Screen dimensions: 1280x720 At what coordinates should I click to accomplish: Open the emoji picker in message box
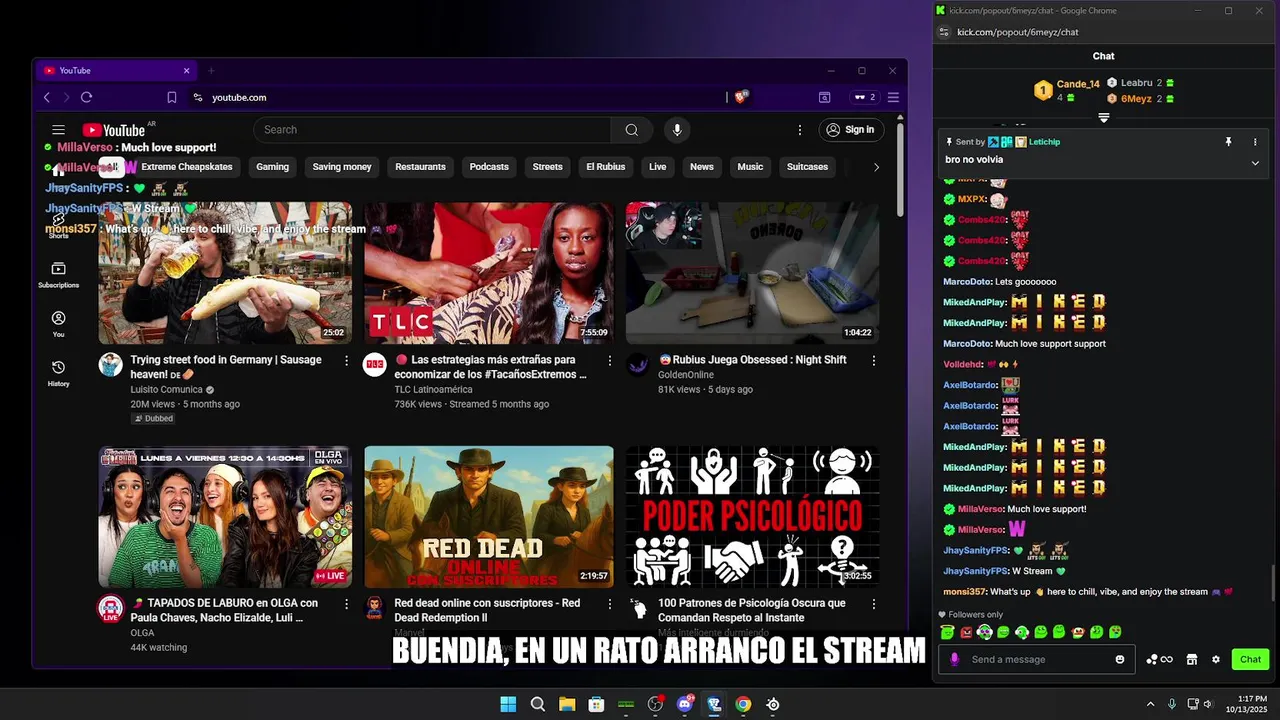[x=1120, y=660]
